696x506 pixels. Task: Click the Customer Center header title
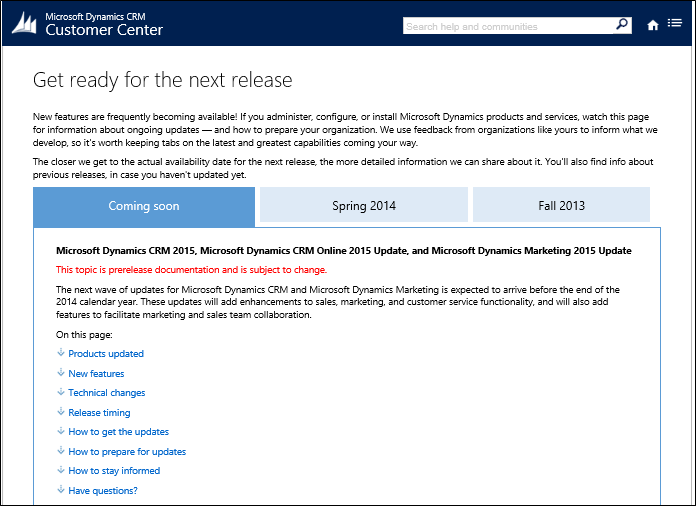104,31
